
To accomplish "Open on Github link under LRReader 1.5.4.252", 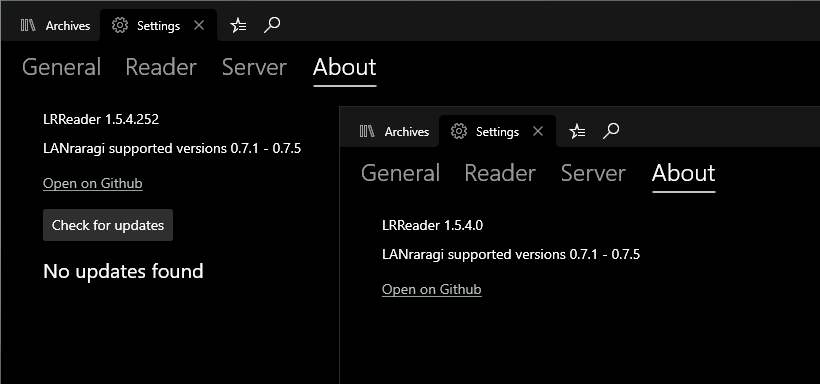I will pos(93,184).
